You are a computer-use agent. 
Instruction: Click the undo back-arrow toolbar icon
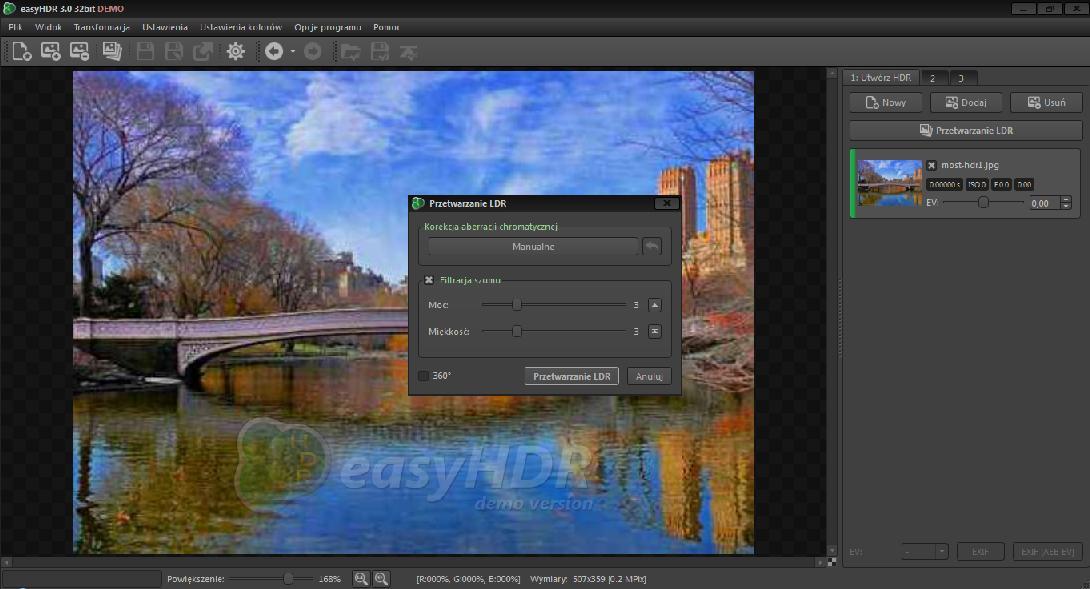tap(274, 51)
